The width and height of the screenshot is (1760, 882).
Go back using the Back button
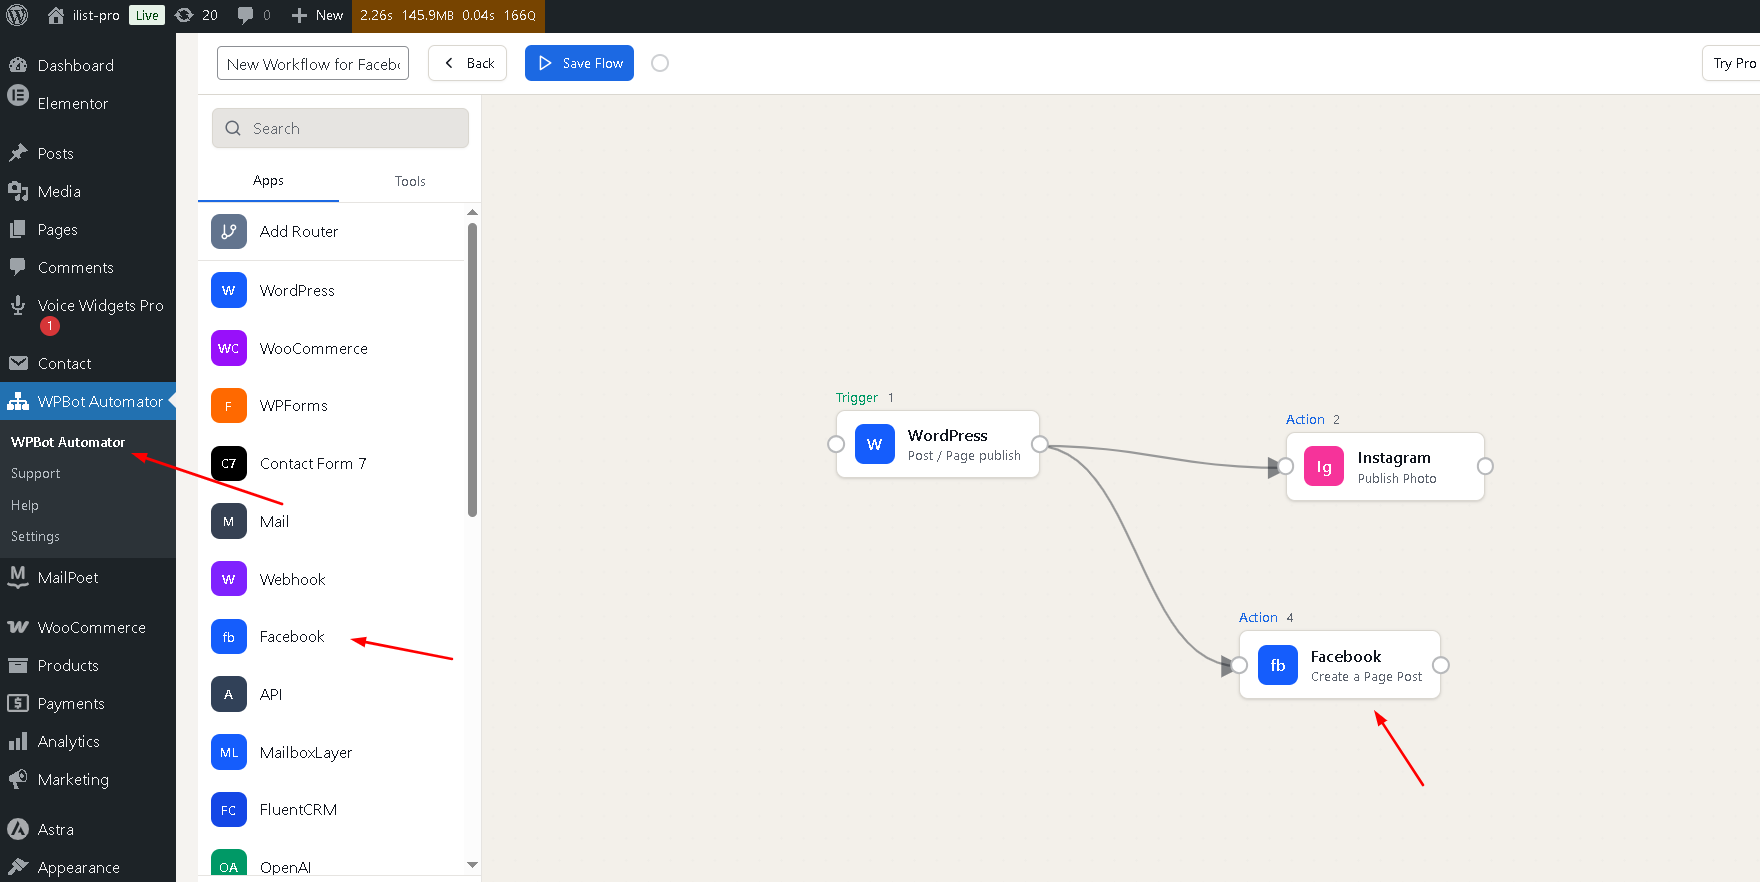468,63
